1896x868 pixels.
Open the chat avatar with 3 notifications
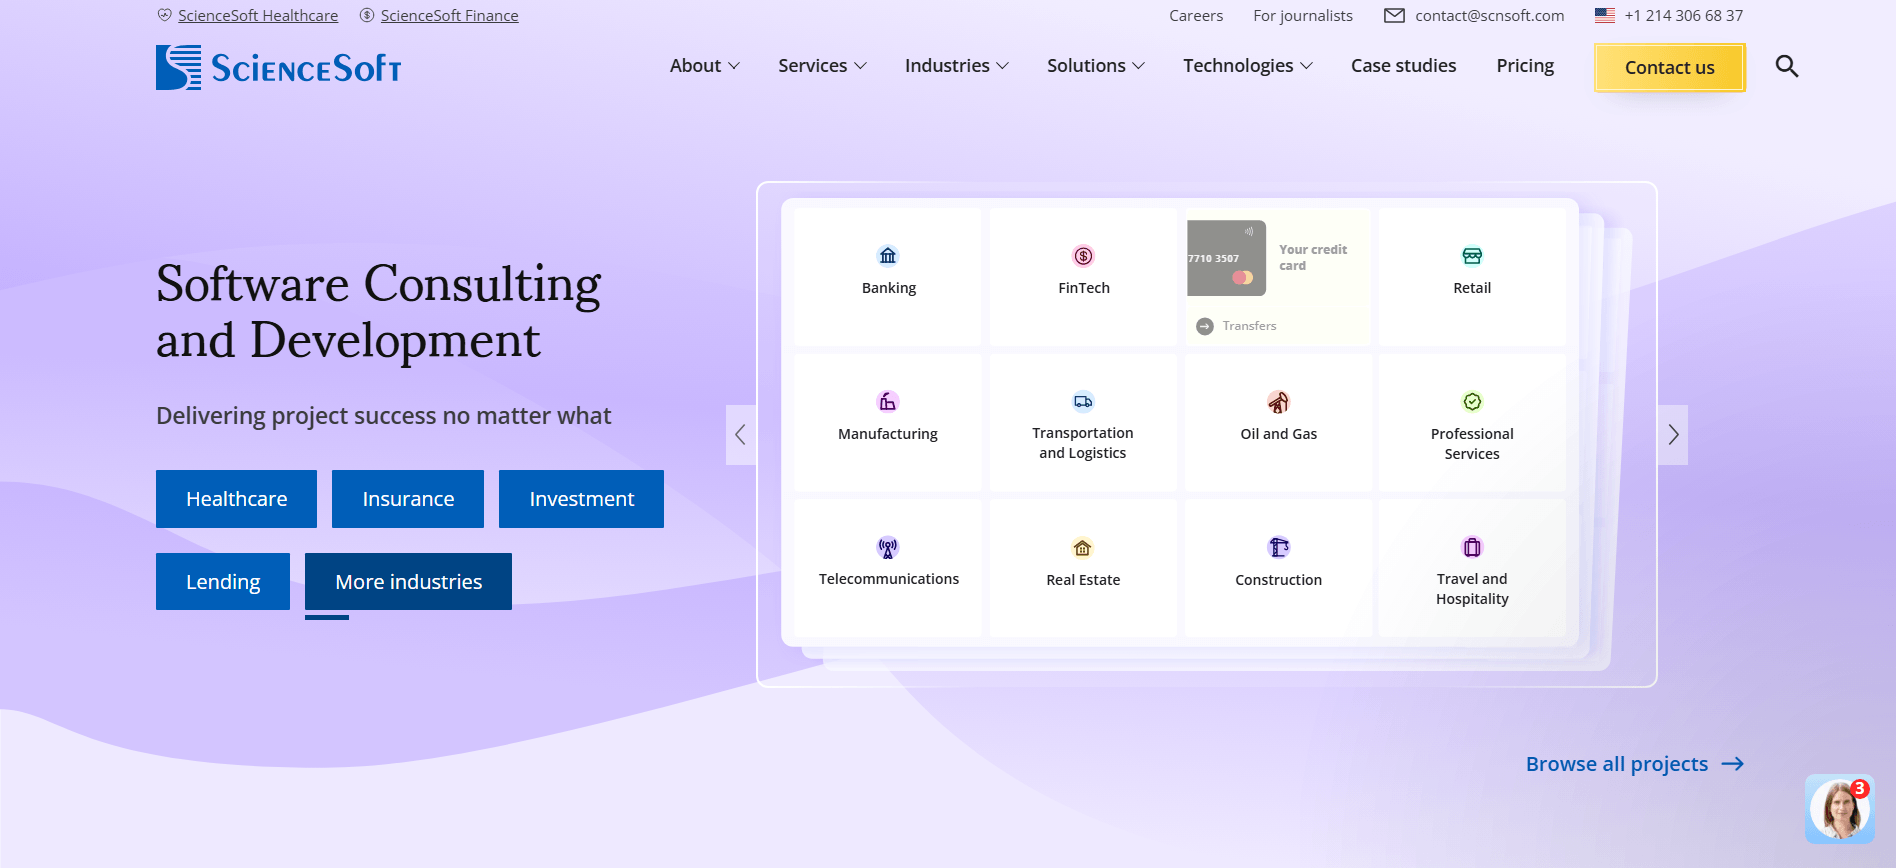click(x=1840, y=808)
